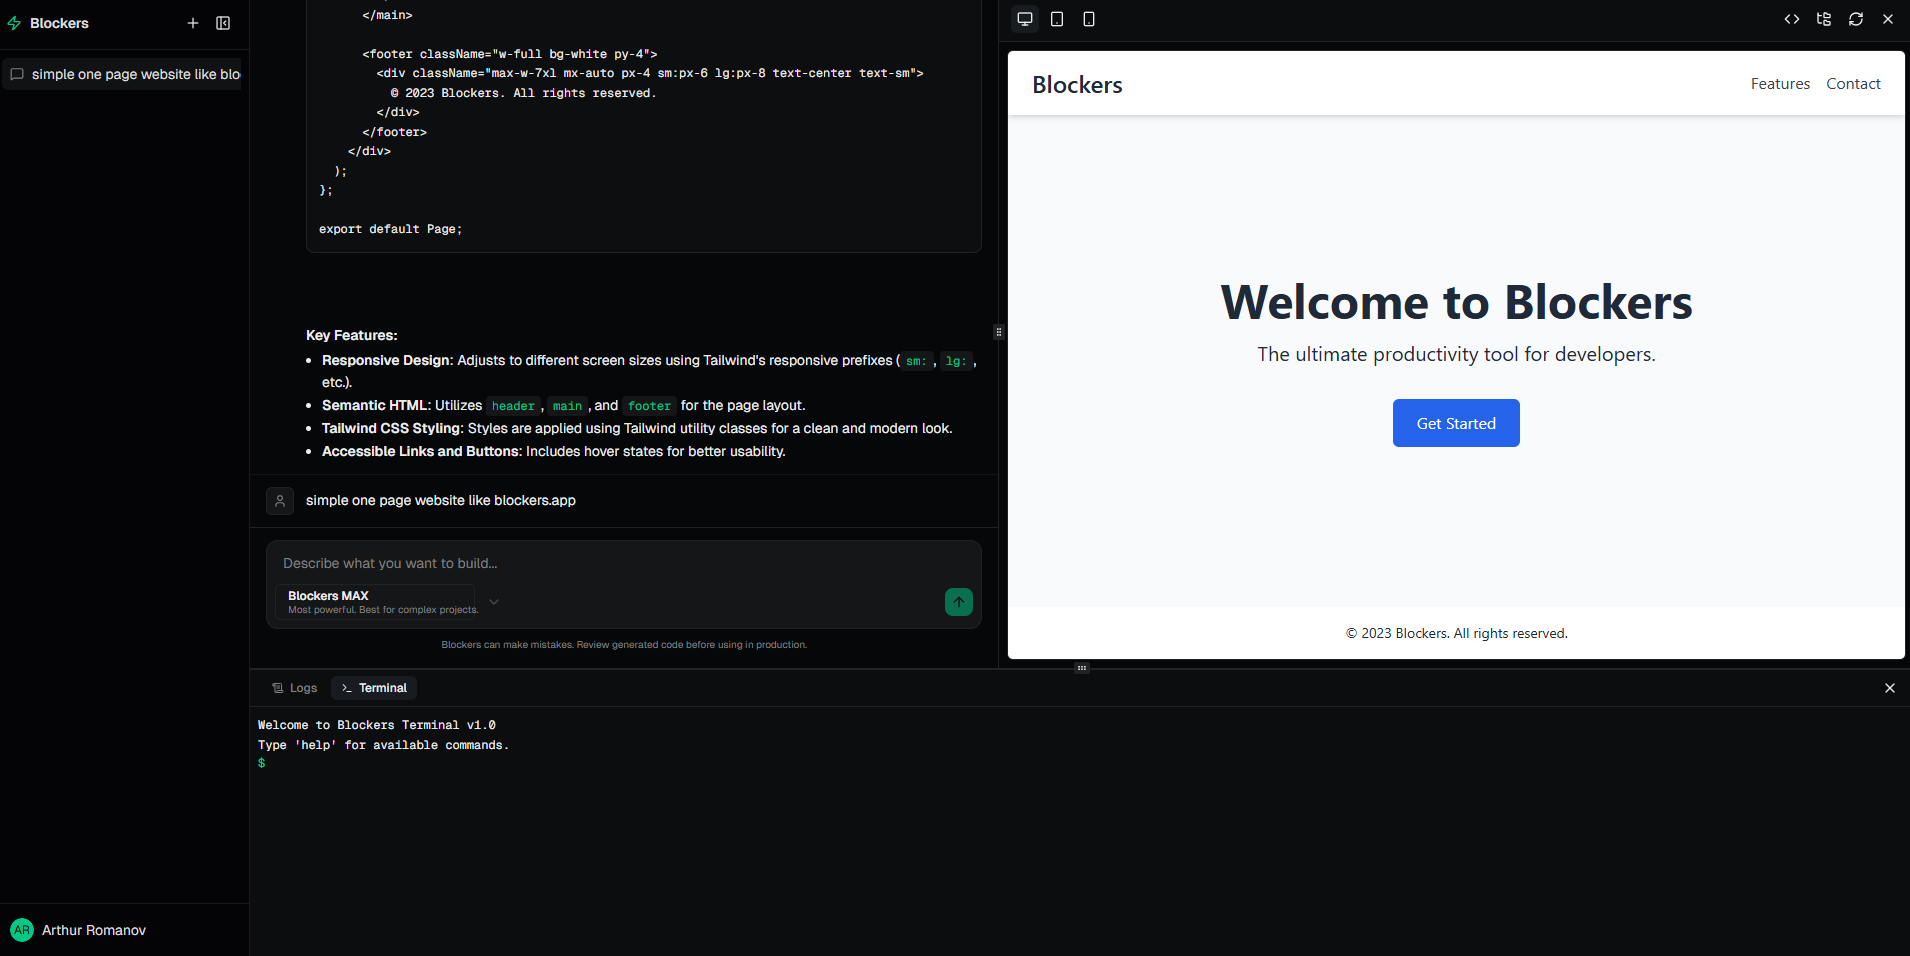Close the preview panel

click(x=1888, y=19)
